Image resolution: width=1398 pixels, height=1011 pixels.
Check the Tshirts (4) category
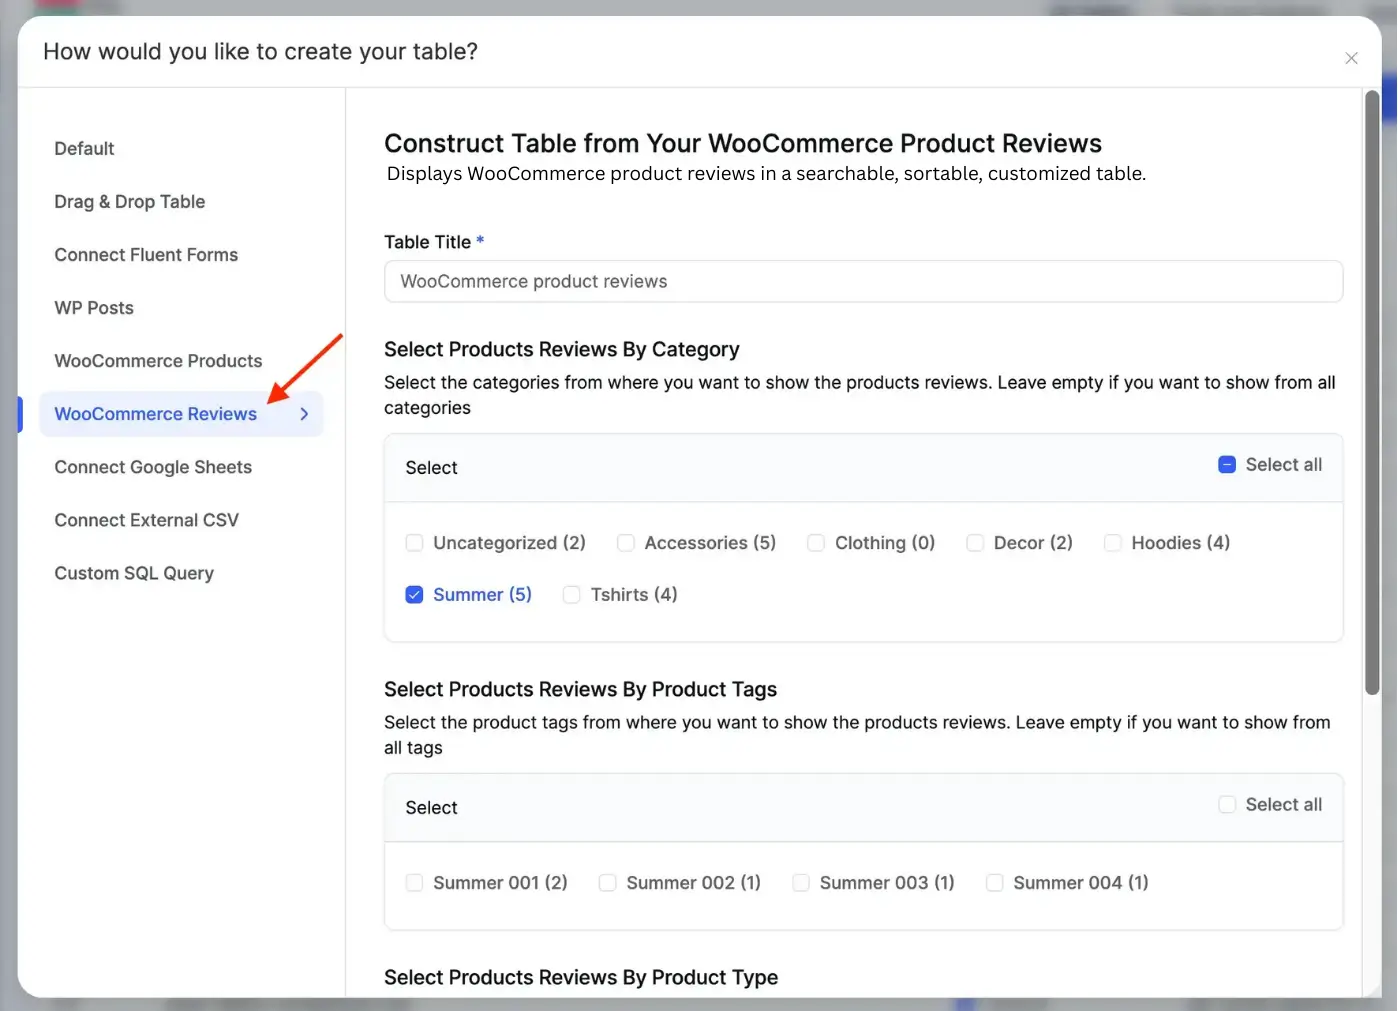coord(571,594)
